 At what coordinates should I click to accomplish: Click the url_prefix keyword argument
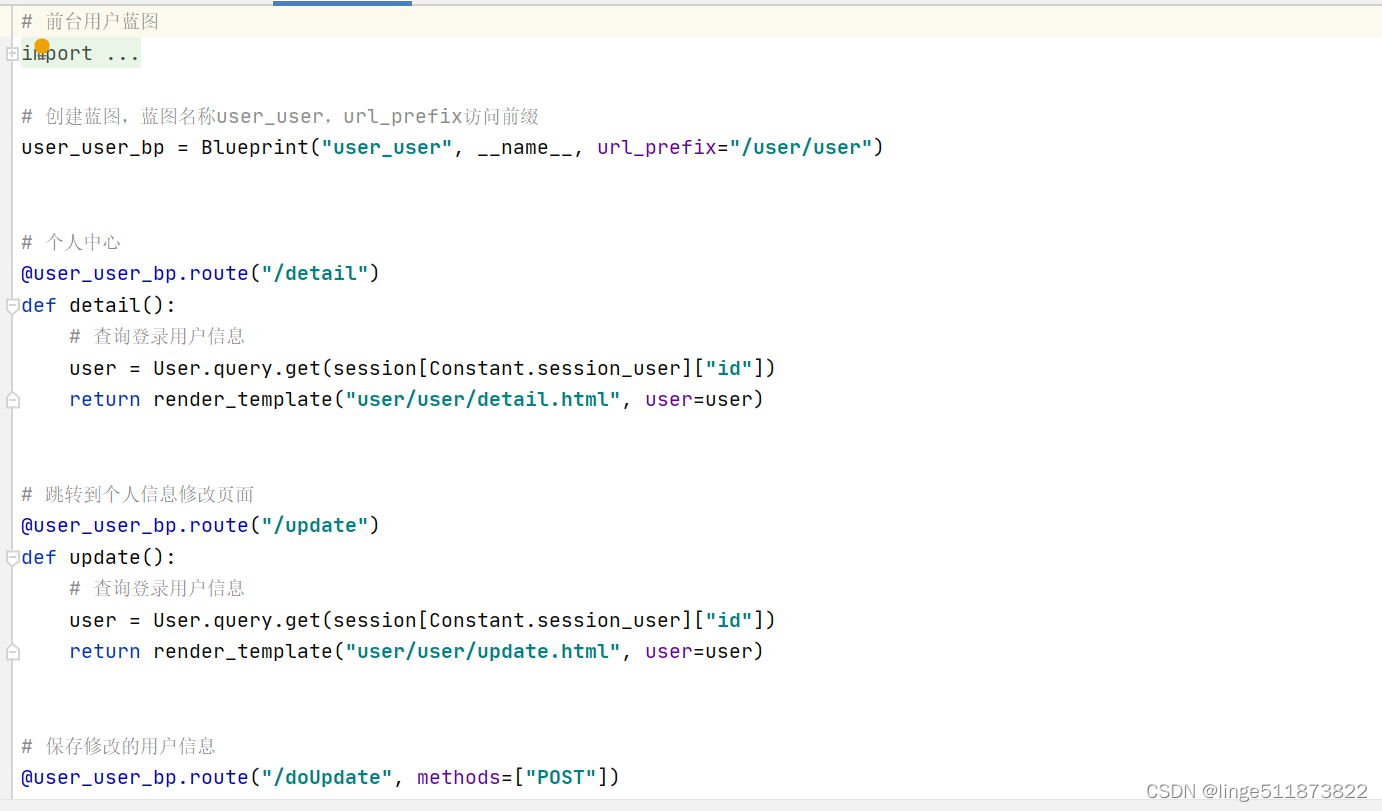point(657,148)
